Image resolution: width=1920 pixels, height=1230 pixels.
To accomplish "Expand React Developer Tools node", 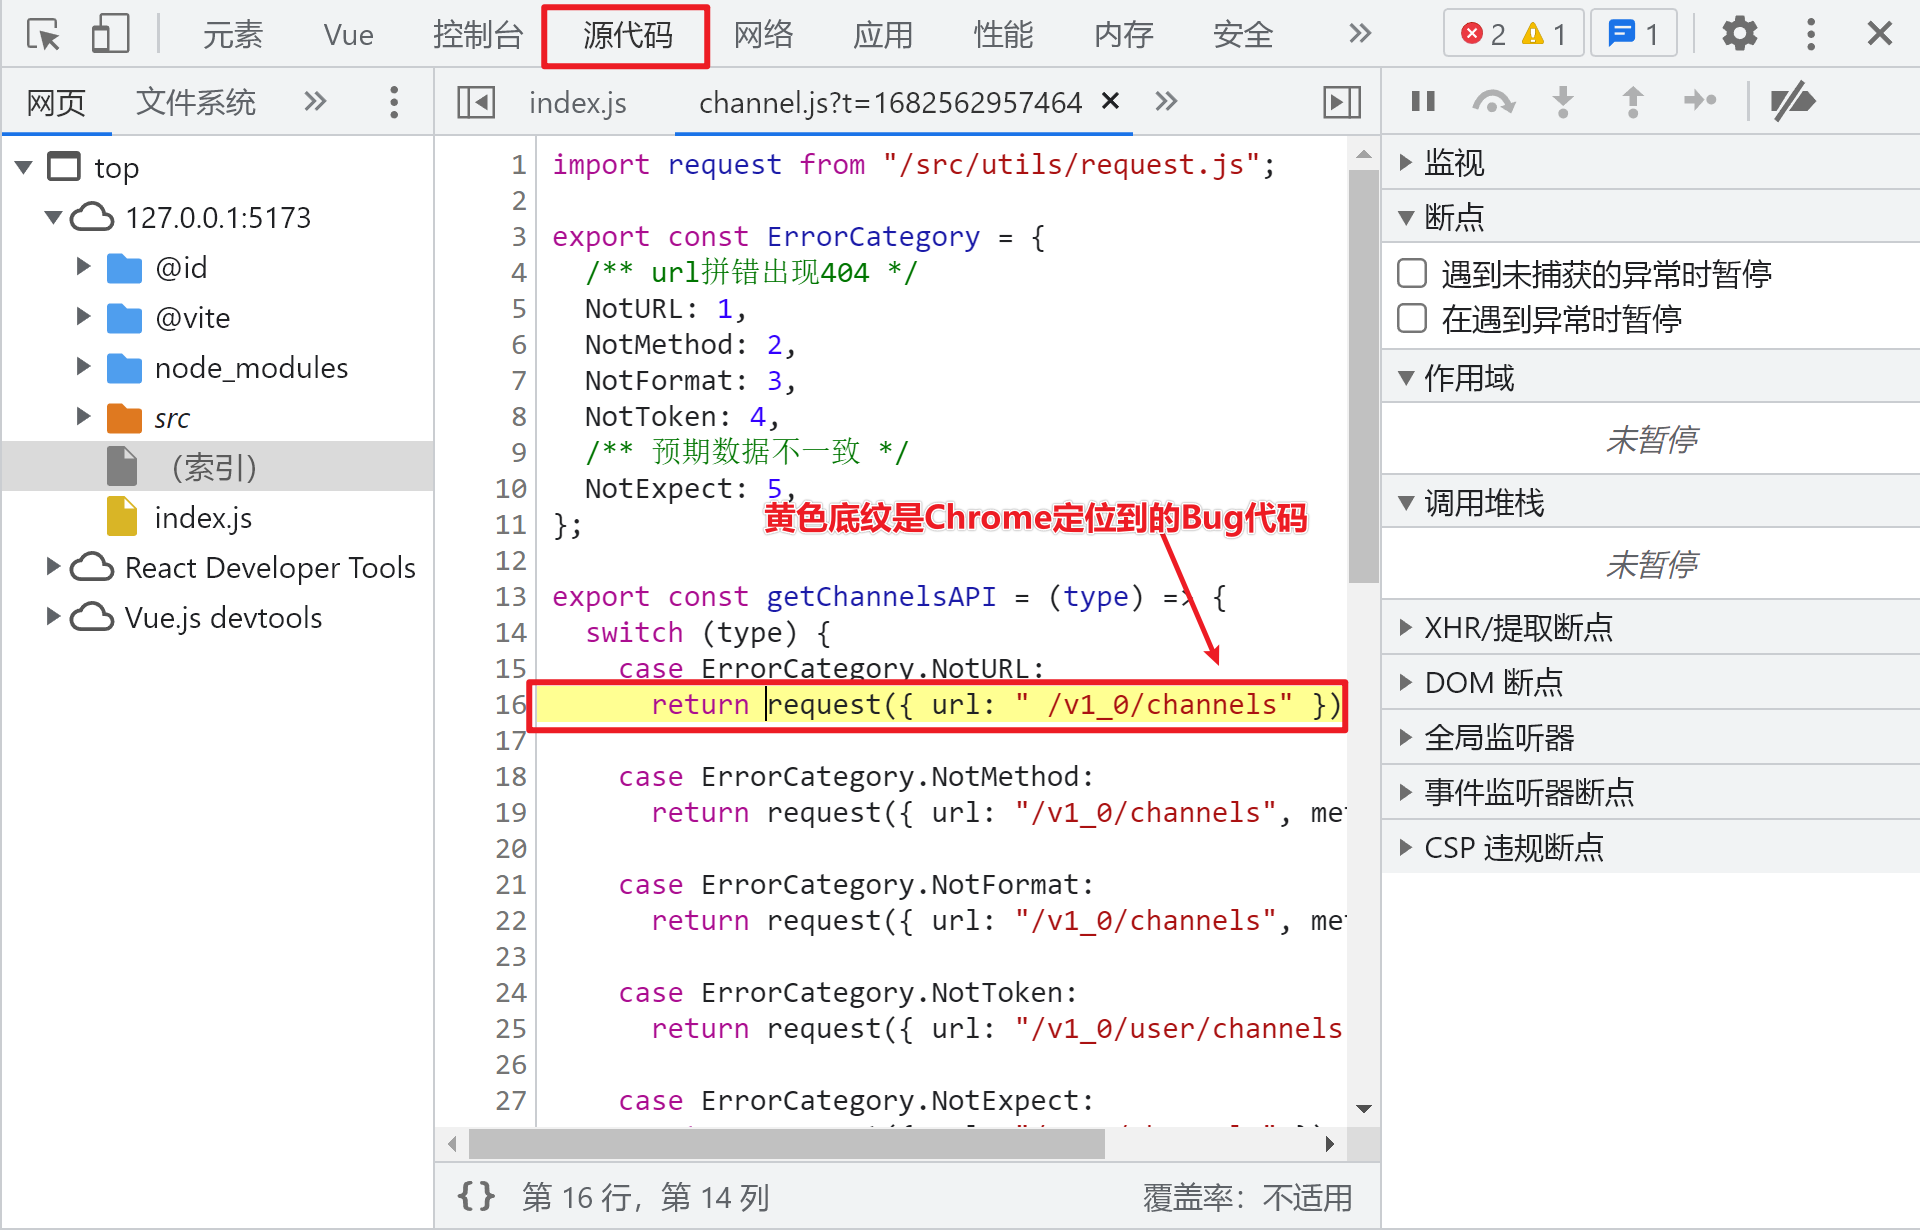I will click(x=53, y=567).
